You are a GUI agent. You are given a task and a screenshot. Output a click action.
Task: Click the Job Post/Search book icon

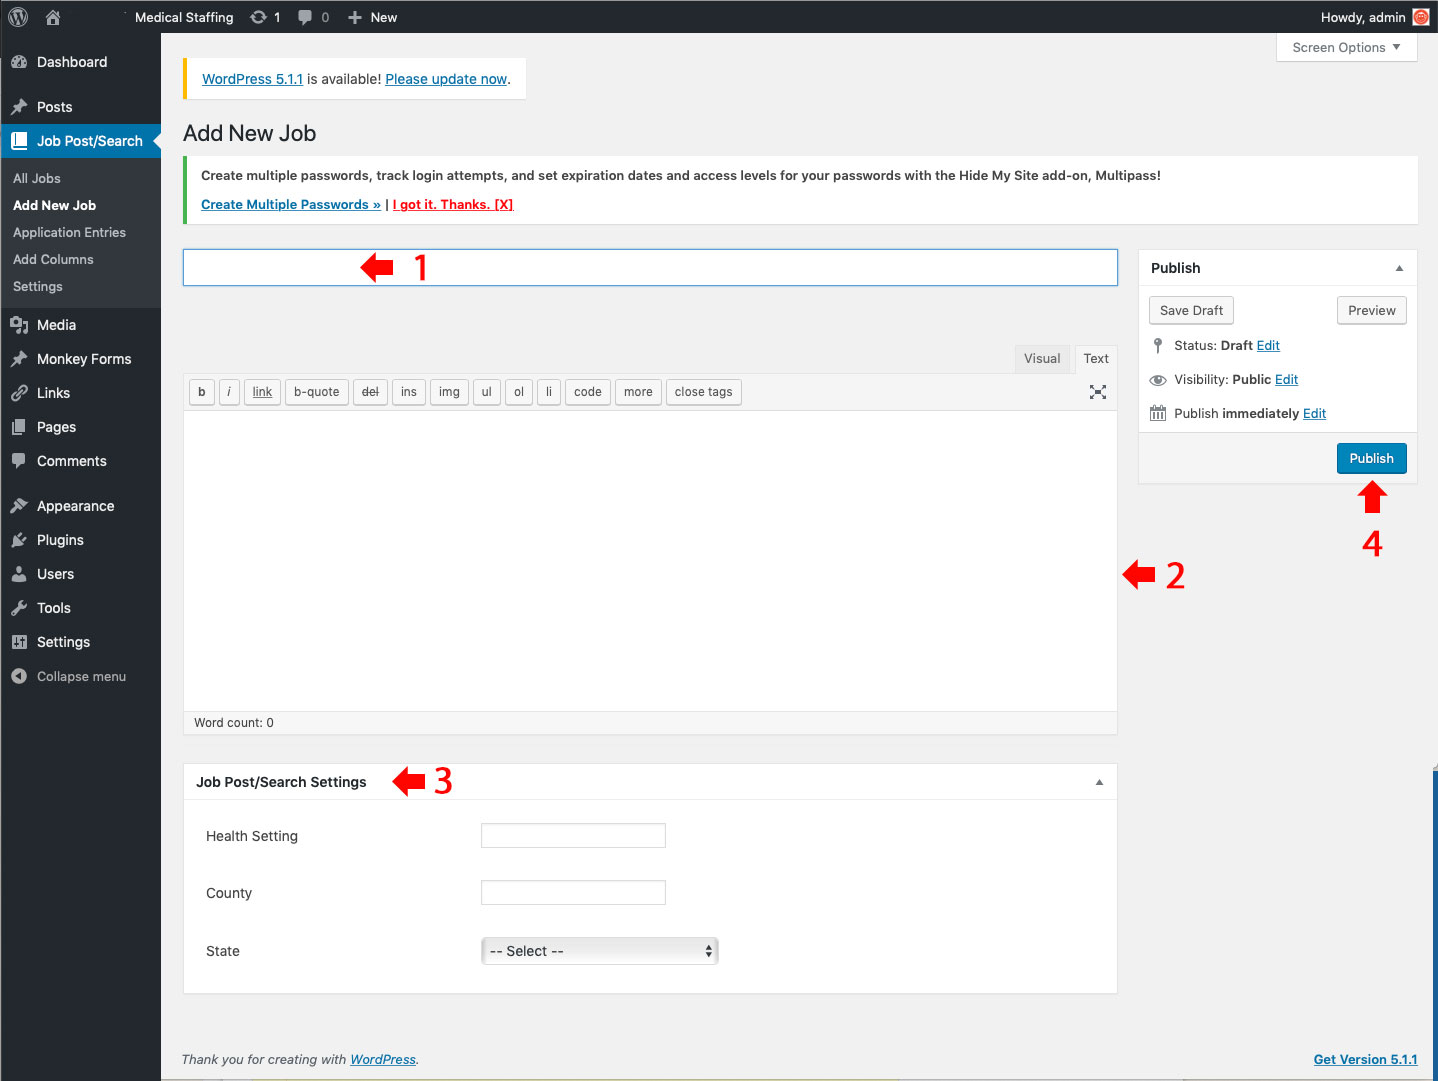(x=19, y=141)
